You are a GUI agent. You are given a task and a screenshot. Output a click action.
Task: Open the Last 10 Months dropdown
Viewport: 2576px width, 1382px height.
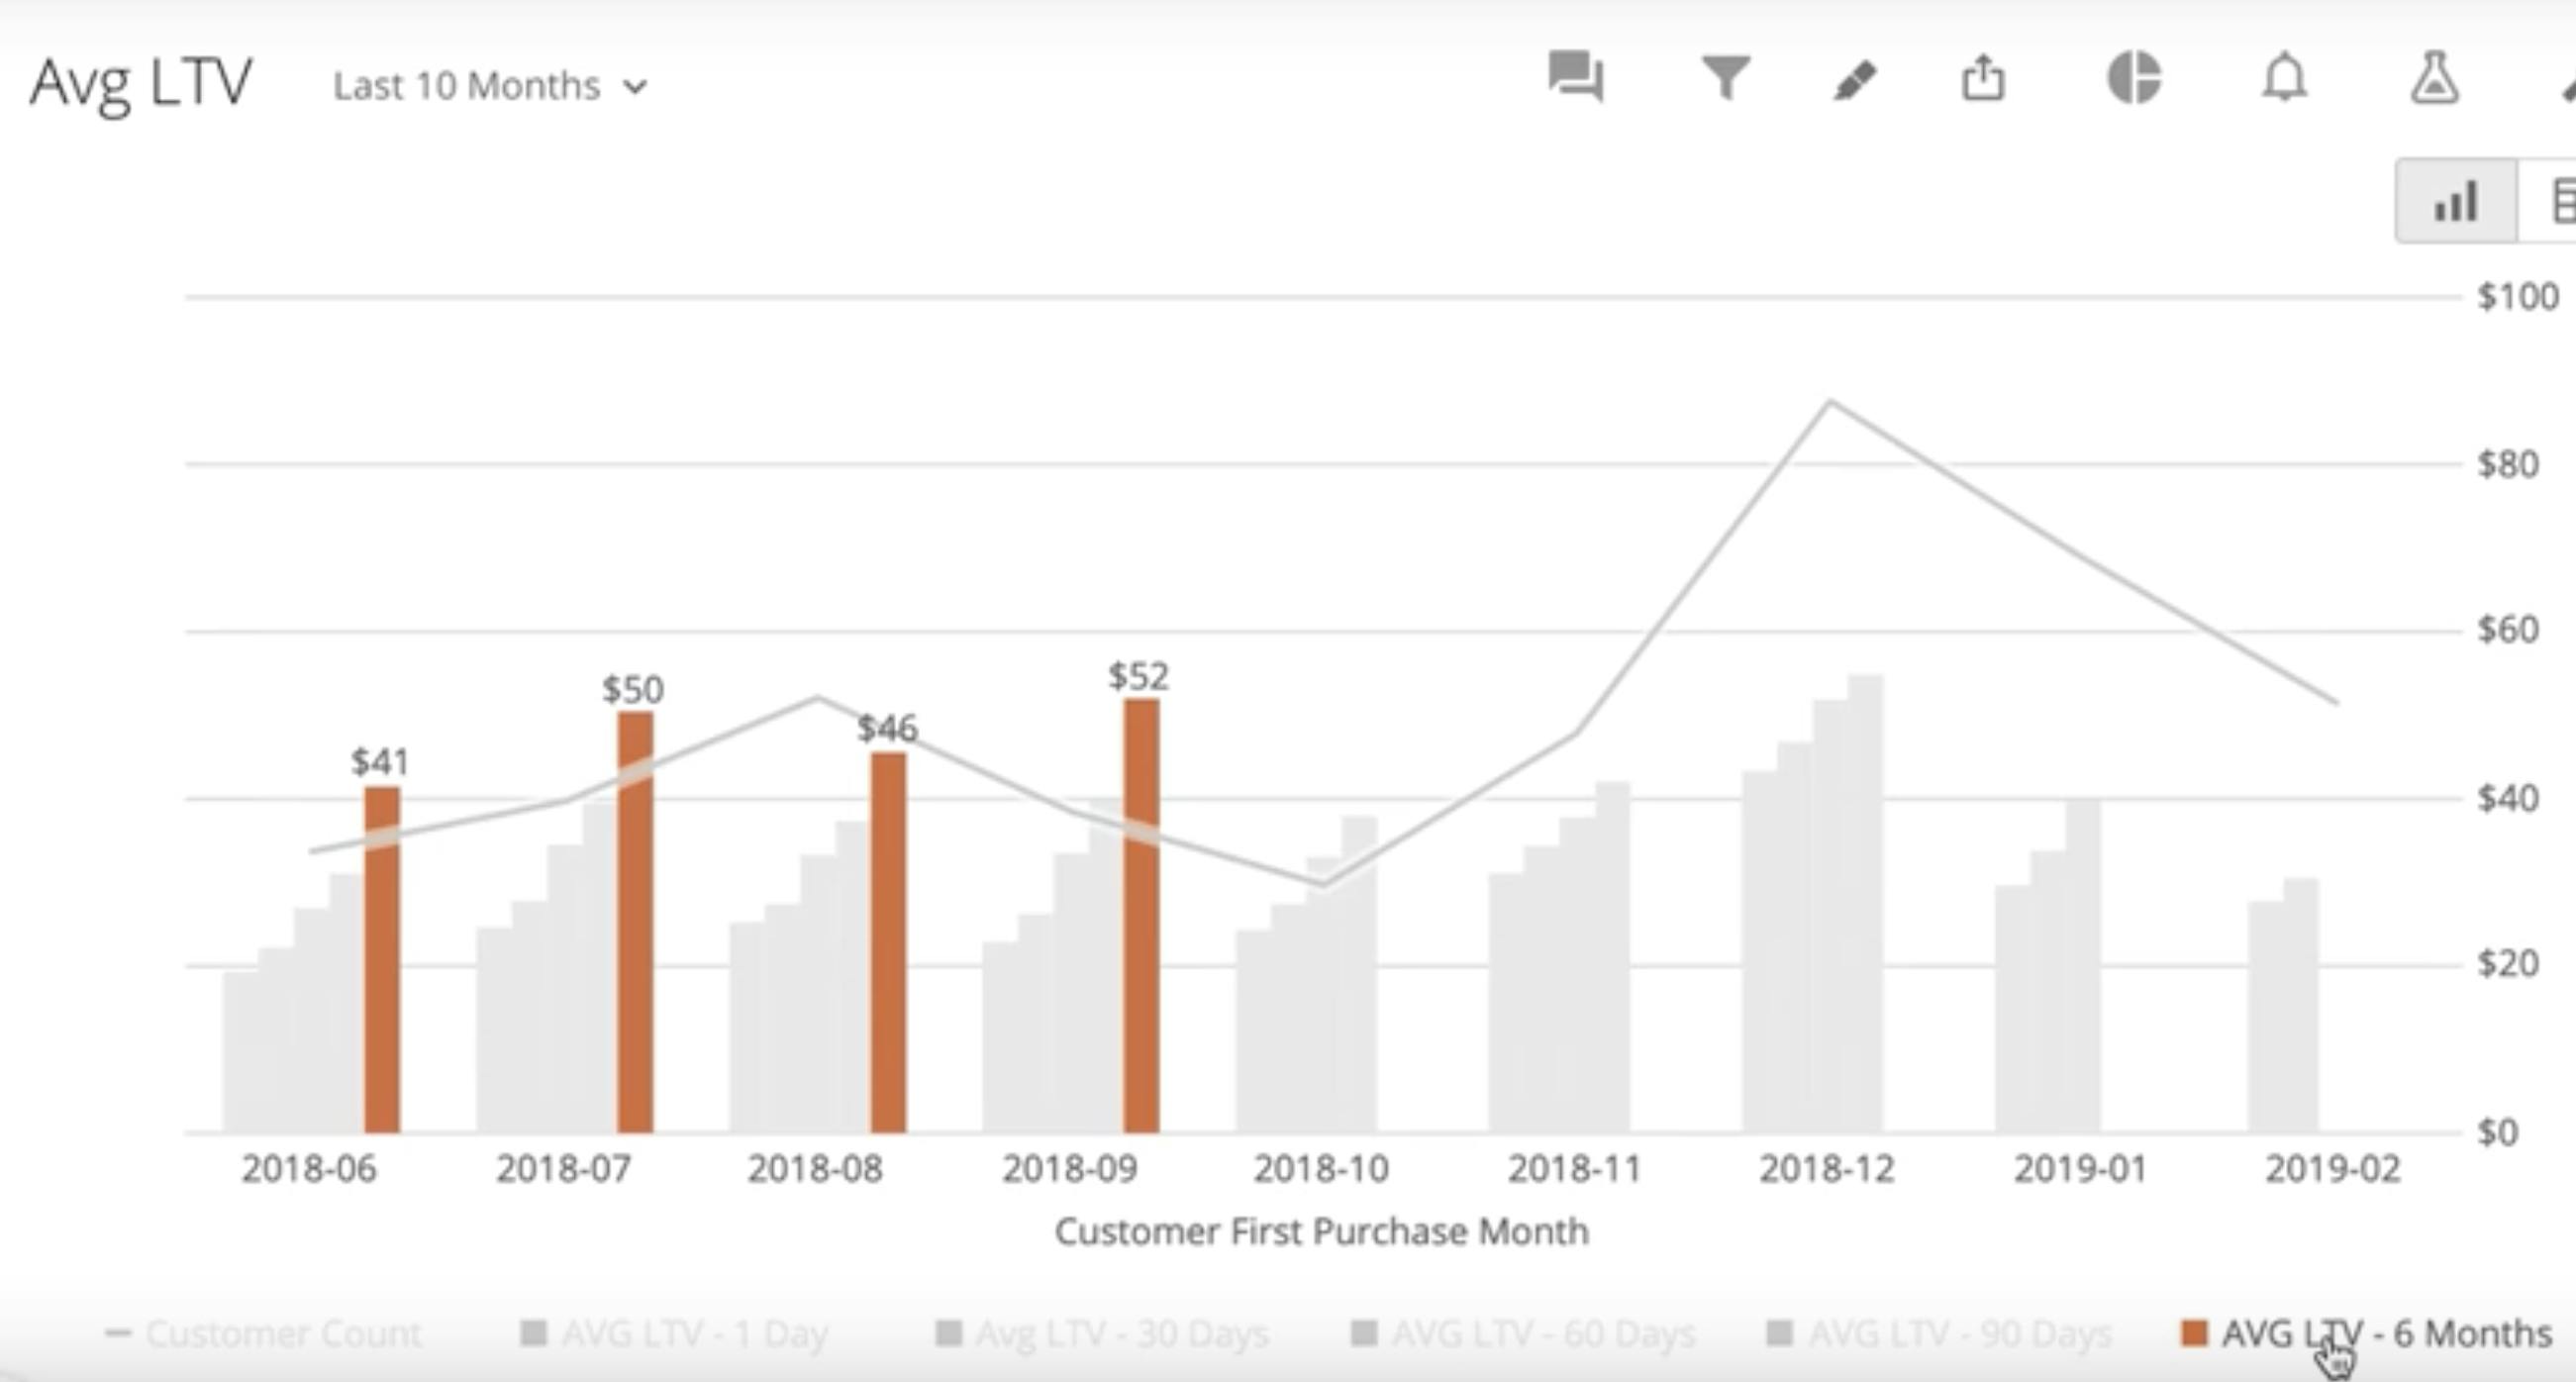tap(467, 86)
